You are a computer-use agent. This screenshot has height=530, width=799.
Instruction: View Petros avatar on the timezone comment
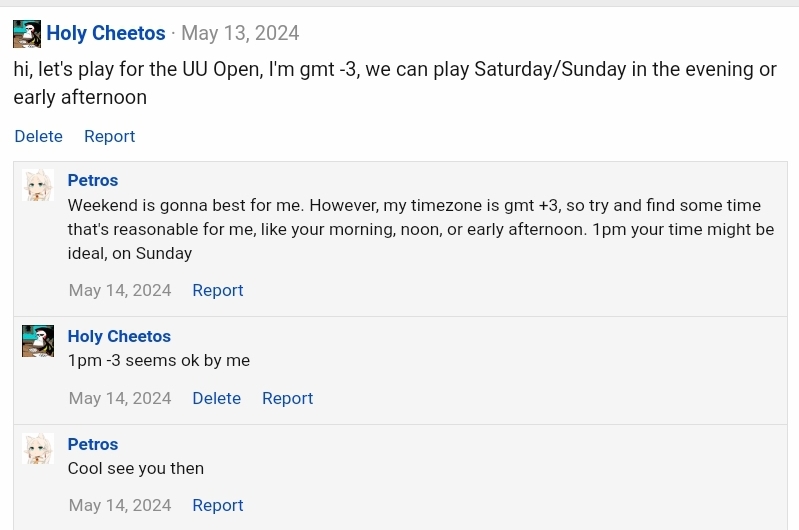[38, 185]
